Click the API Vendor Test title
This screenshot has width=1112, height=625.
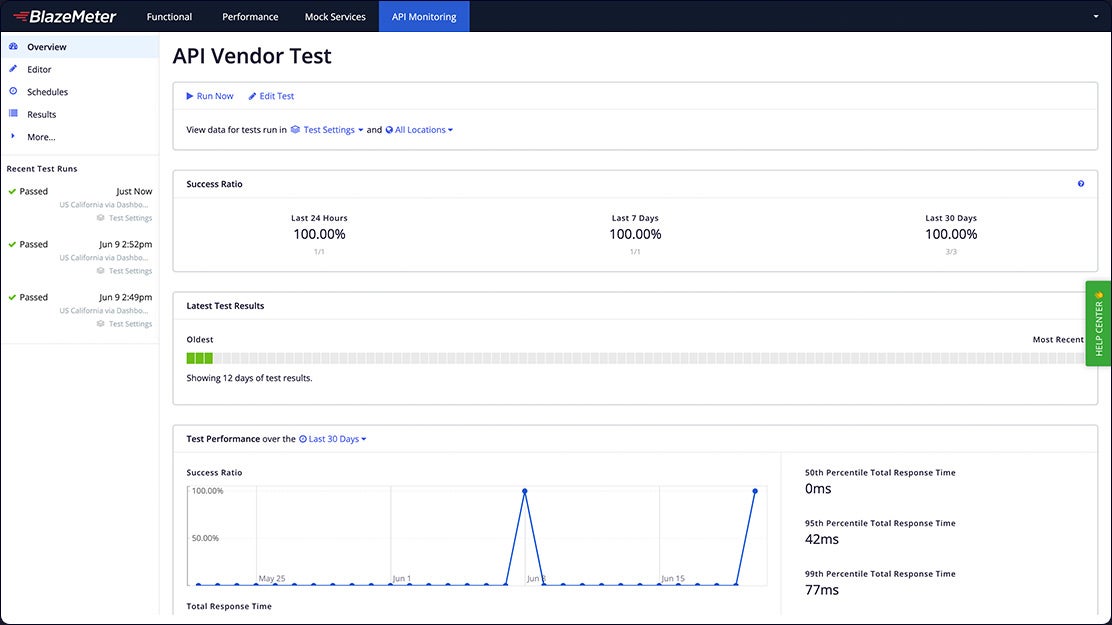click(252, 56)
